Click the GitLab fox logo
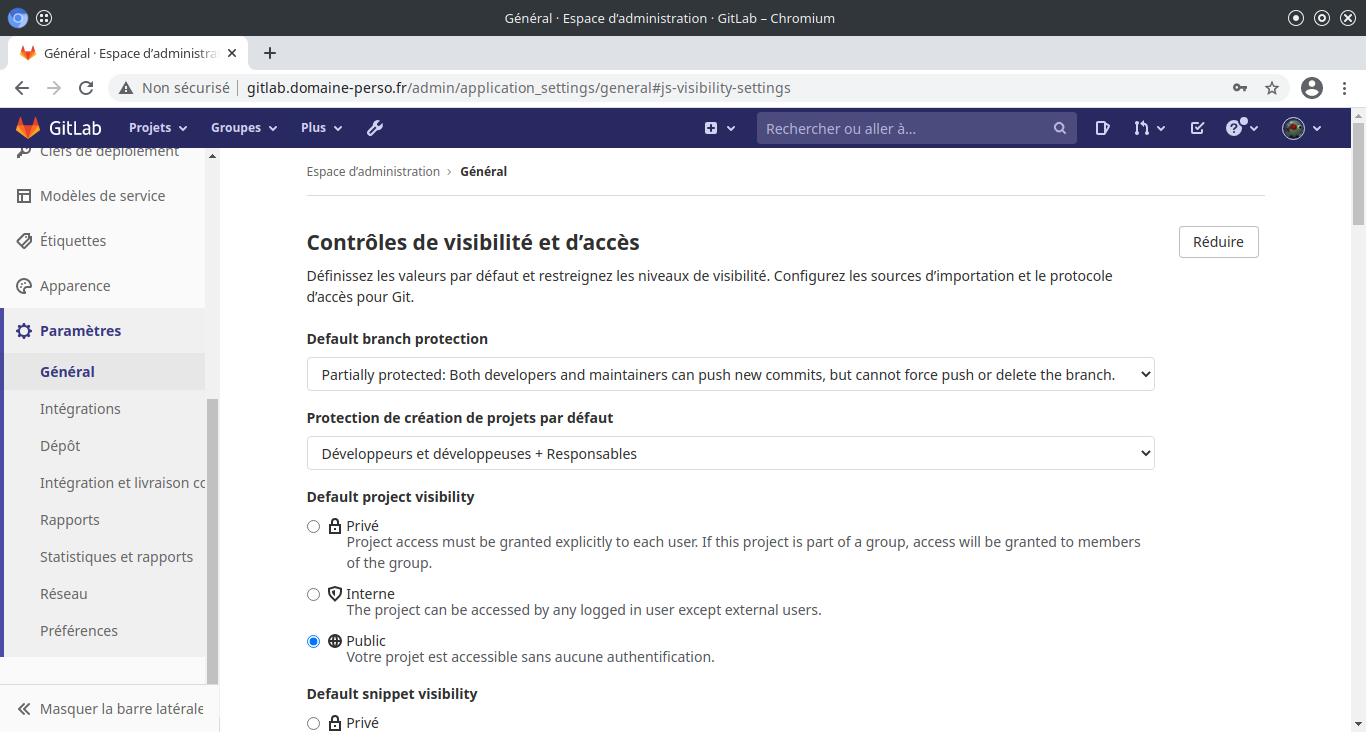This screenshot has height=732, width=1366. point(28,128)
